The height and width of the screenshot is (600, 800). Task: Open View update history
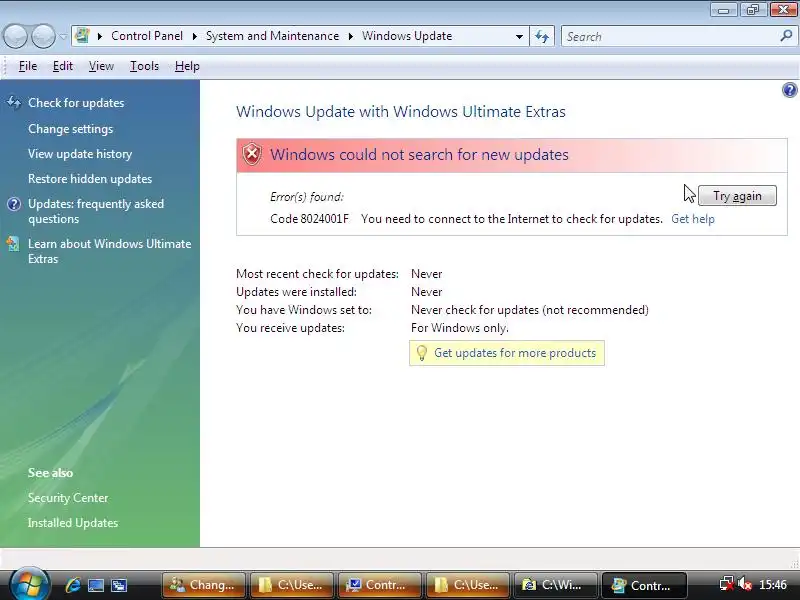pos(80,154)
